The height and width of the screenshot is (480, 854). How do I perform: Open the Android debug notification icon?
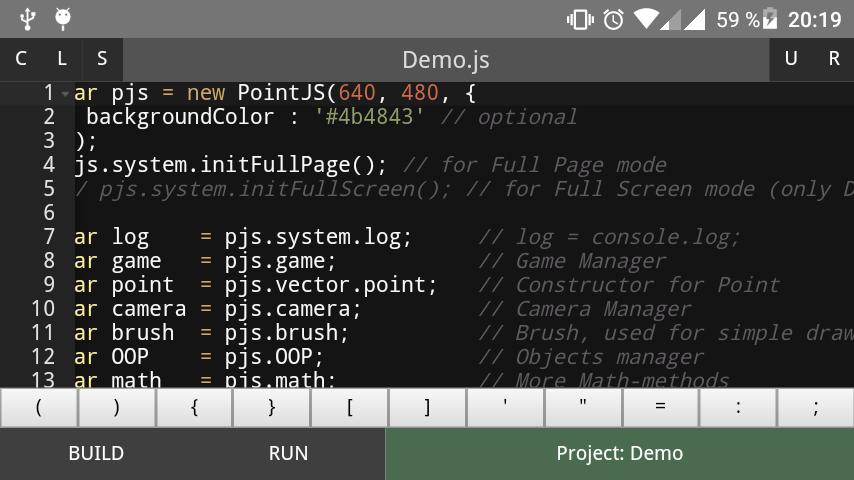[63, 19]
